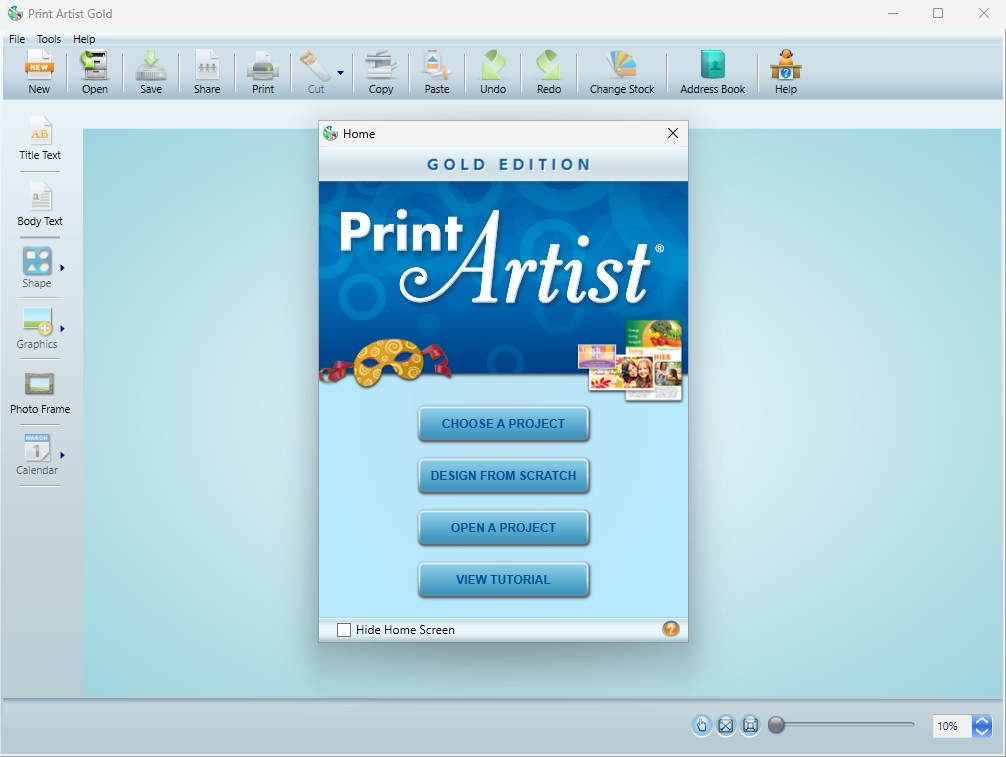Click the Choose a Project button
This screenshot has height=757, width=1006.
tap(503, 424)
